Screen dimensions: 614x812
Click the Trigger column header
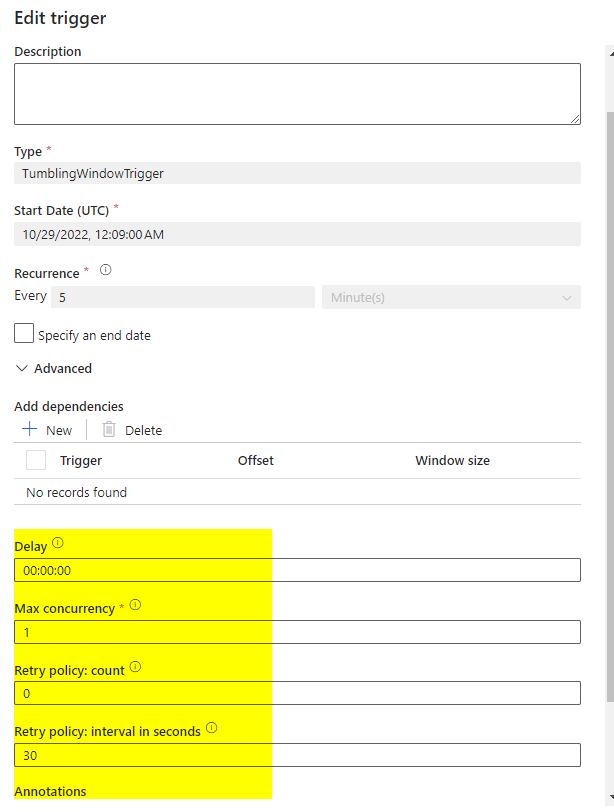81,460
